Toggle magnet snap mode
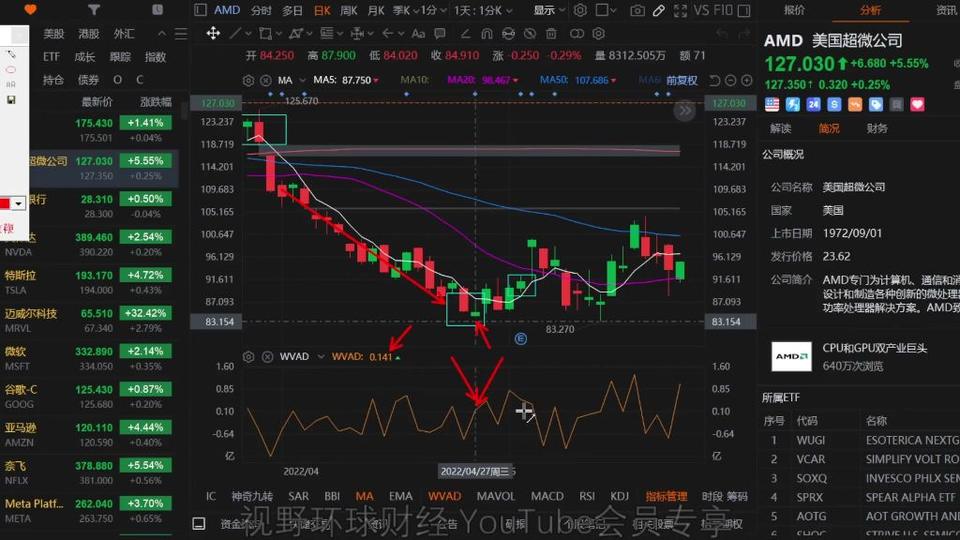Screen dimensions: 960x540 click(487, 33)
